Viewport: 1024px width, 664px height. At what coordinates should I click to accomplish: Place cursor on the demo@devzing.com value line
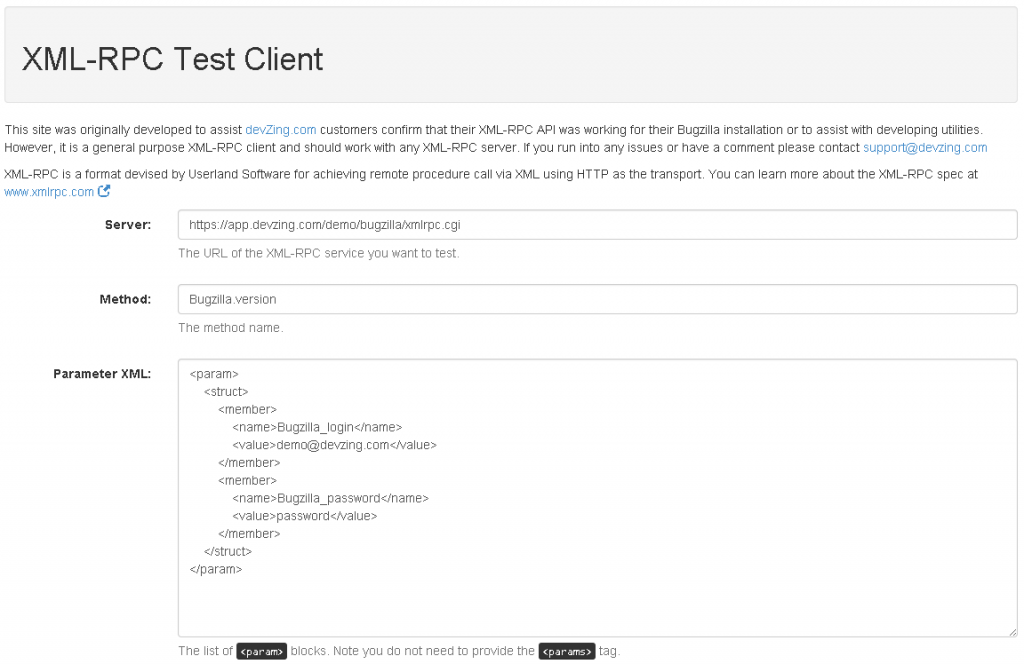tap(334, 445)
